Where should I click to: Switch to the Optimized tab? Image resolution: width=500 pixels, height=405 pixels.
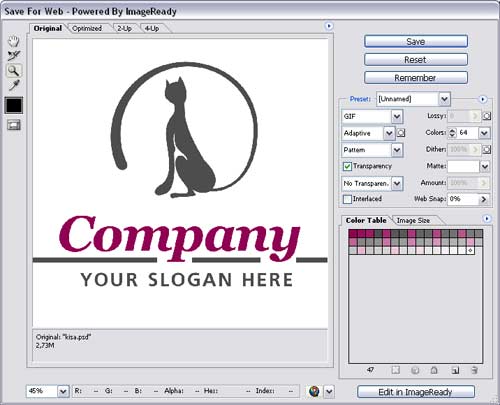coord(87,29)
